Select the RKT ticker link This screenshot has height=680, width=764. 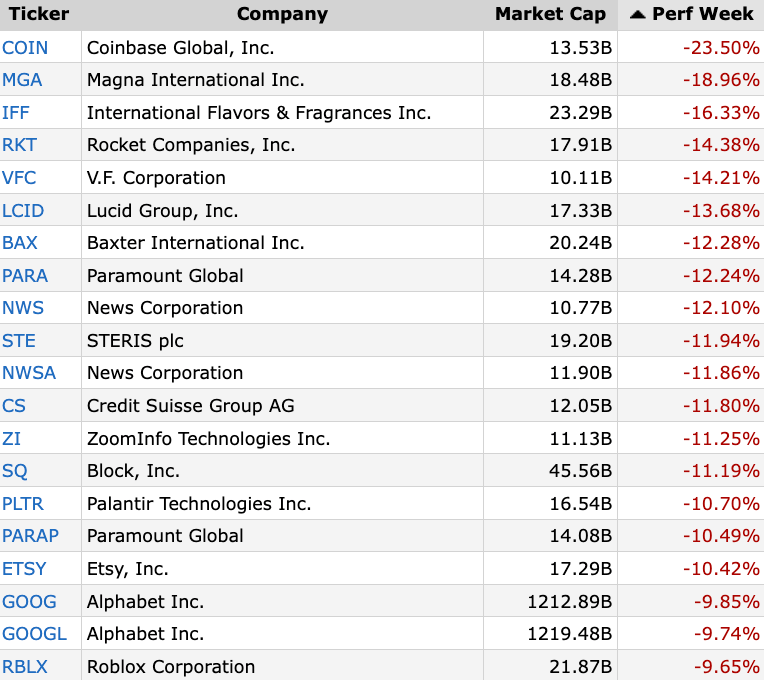(x=19, y=145)
